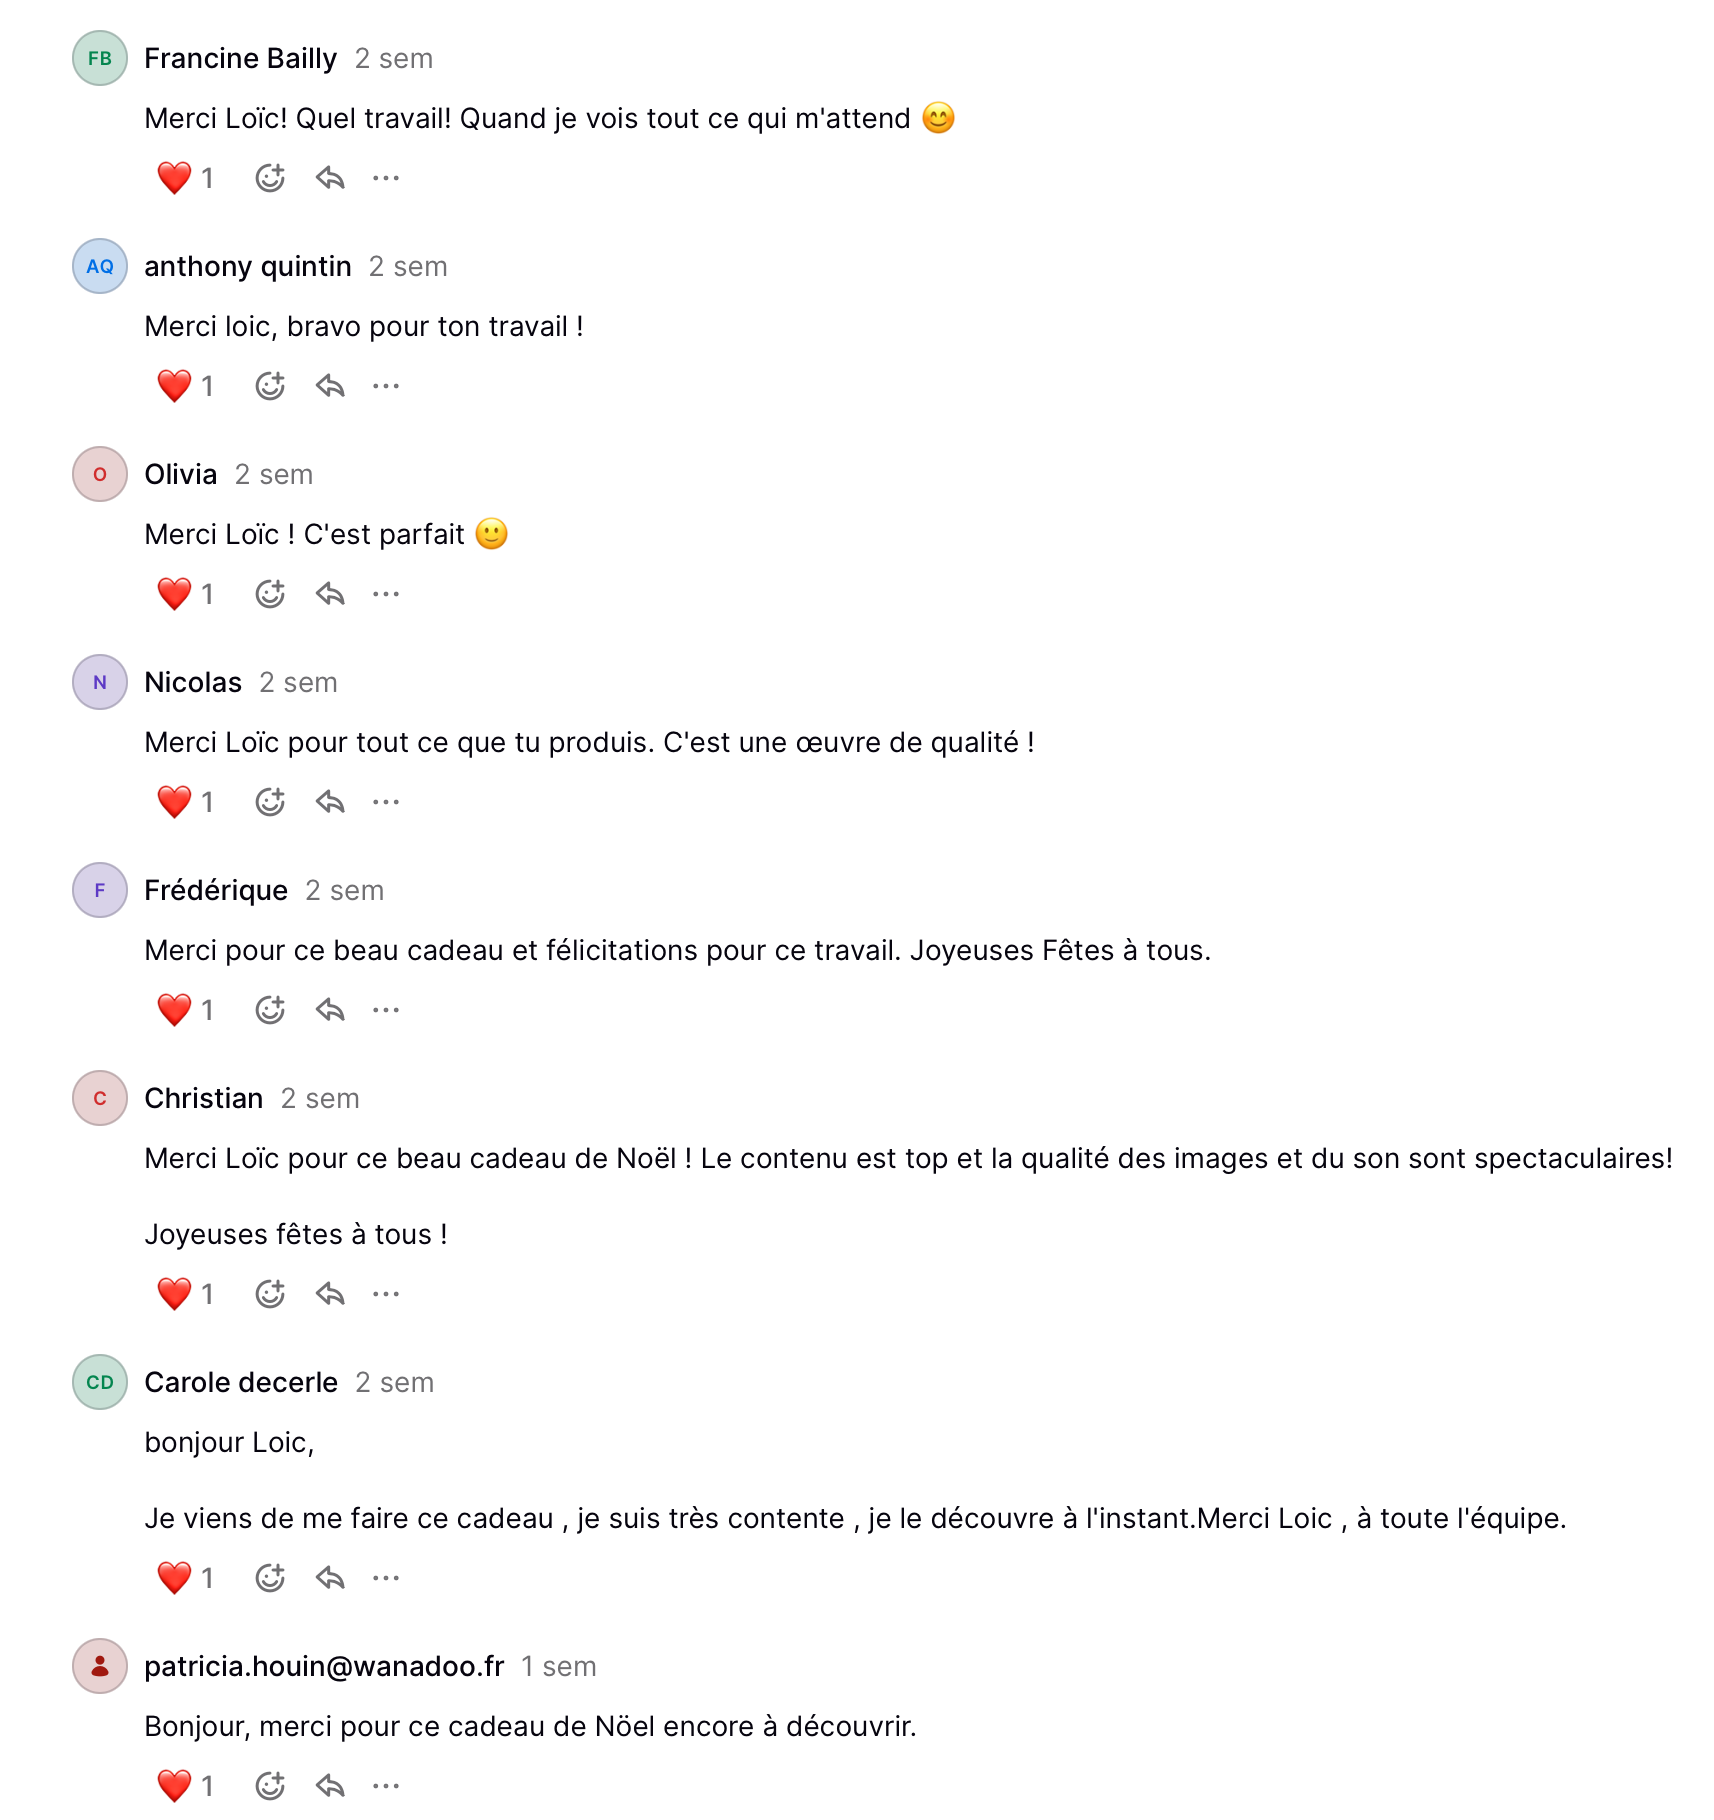Reply to Carole decerle's comment
1714x1820 pixels.
330,1578
